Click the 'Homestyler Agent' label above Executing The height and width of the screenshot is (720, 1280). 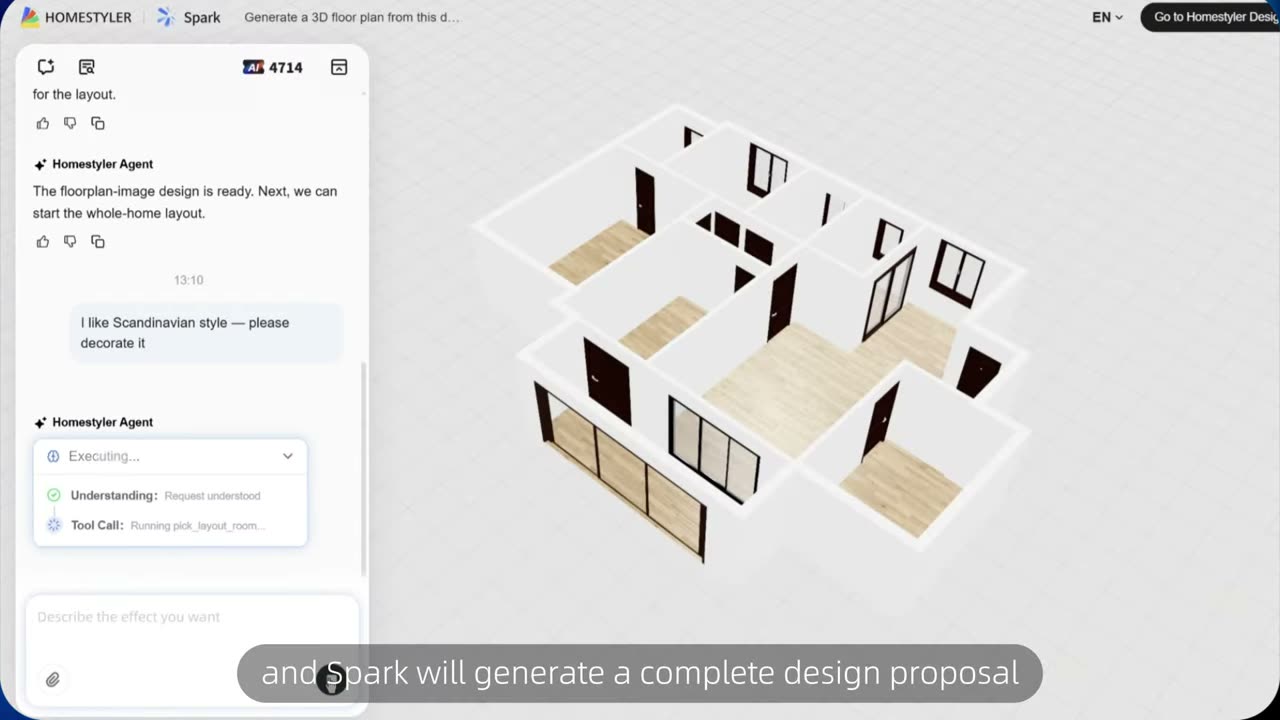pyautogui.click(x=102, y=422)
